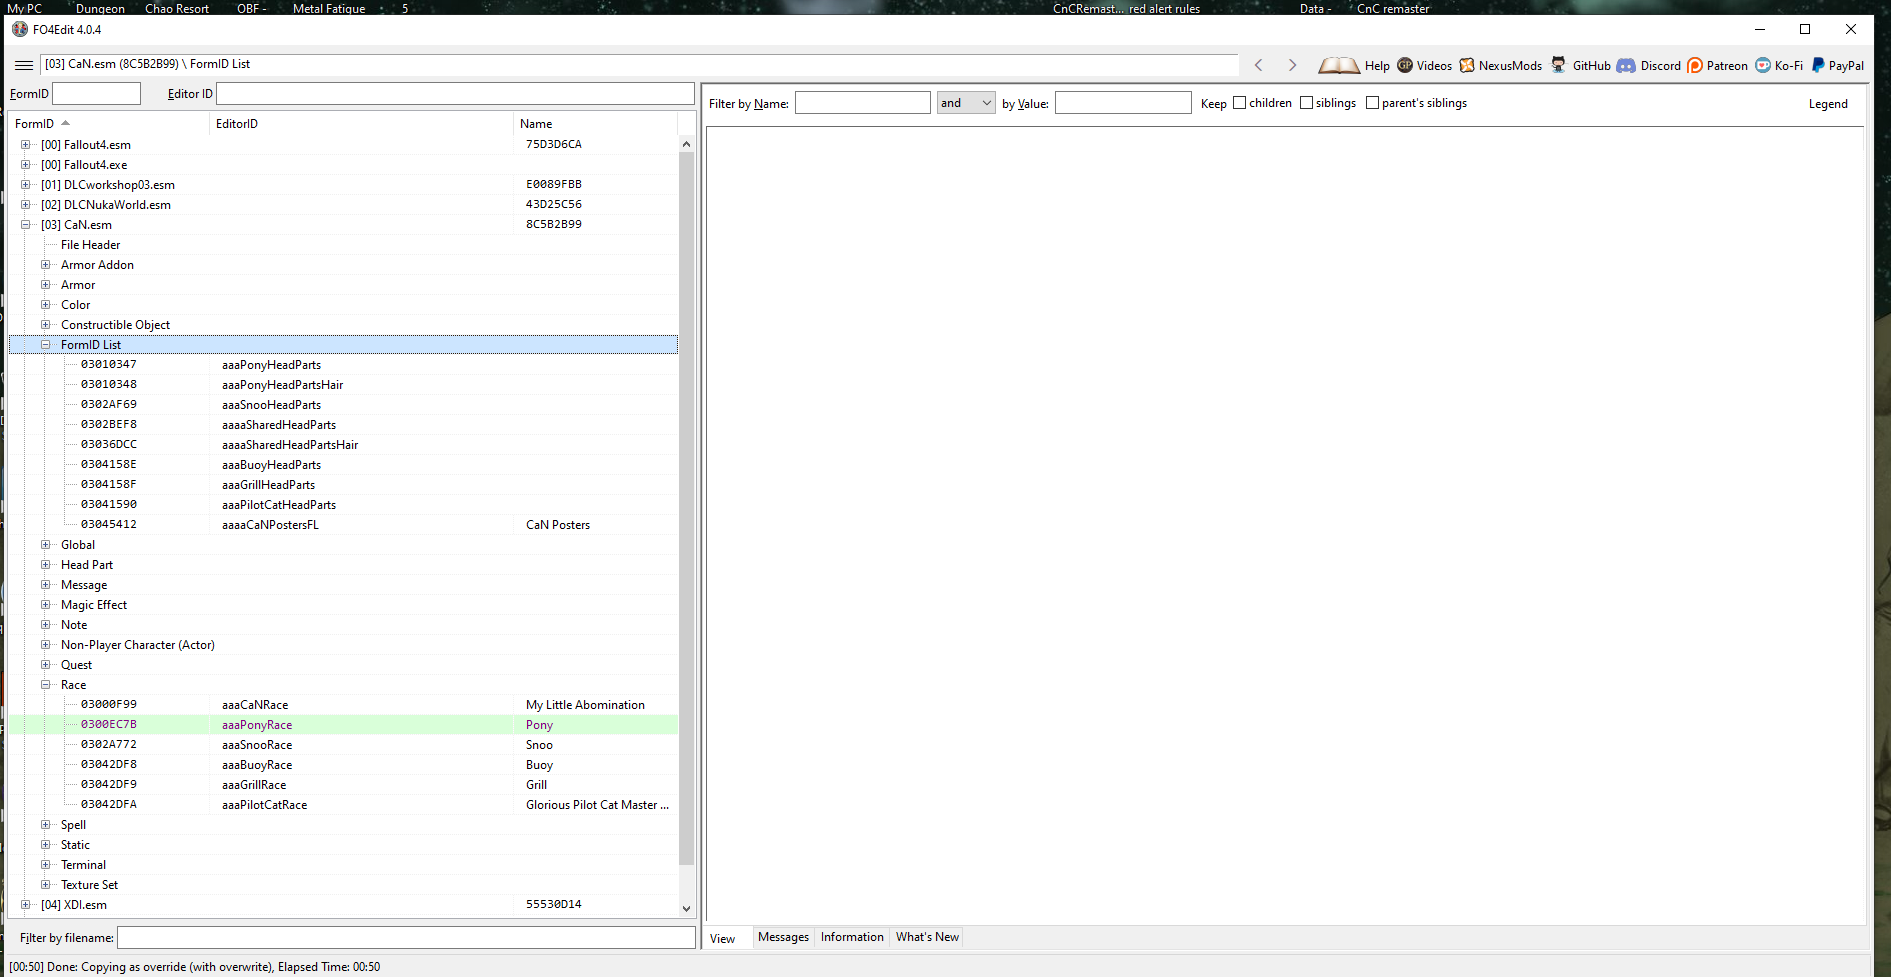
Task: Click the FO4Edit application title icon
Action: point(20,29)
